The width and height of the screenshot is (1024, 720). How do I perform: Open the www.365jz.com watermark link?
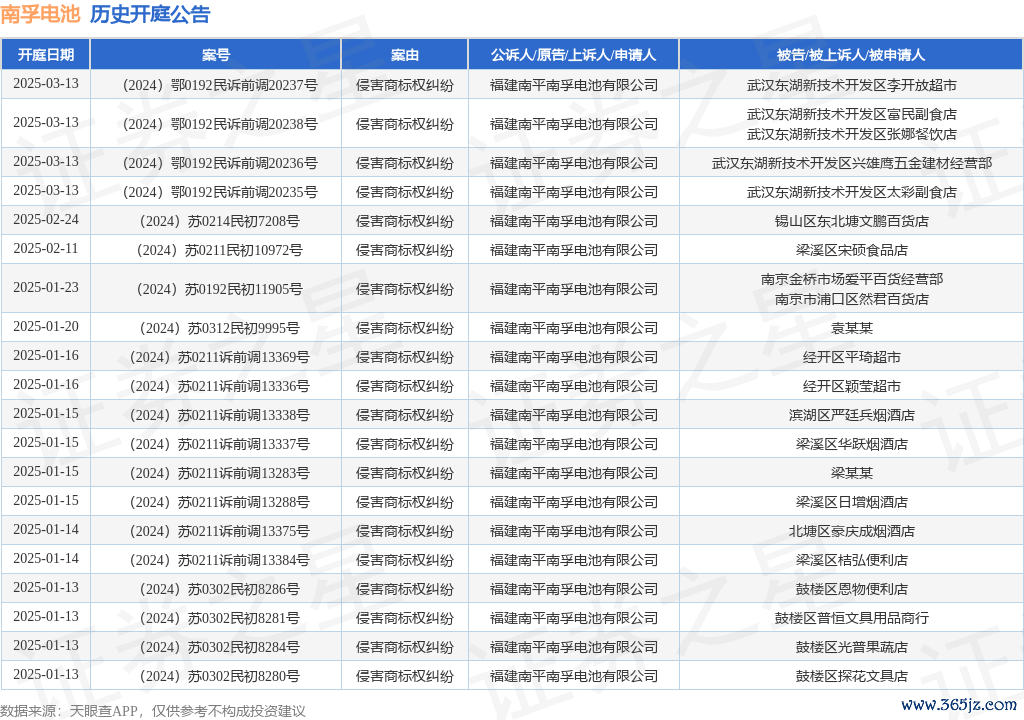click(x=959, y=705)
